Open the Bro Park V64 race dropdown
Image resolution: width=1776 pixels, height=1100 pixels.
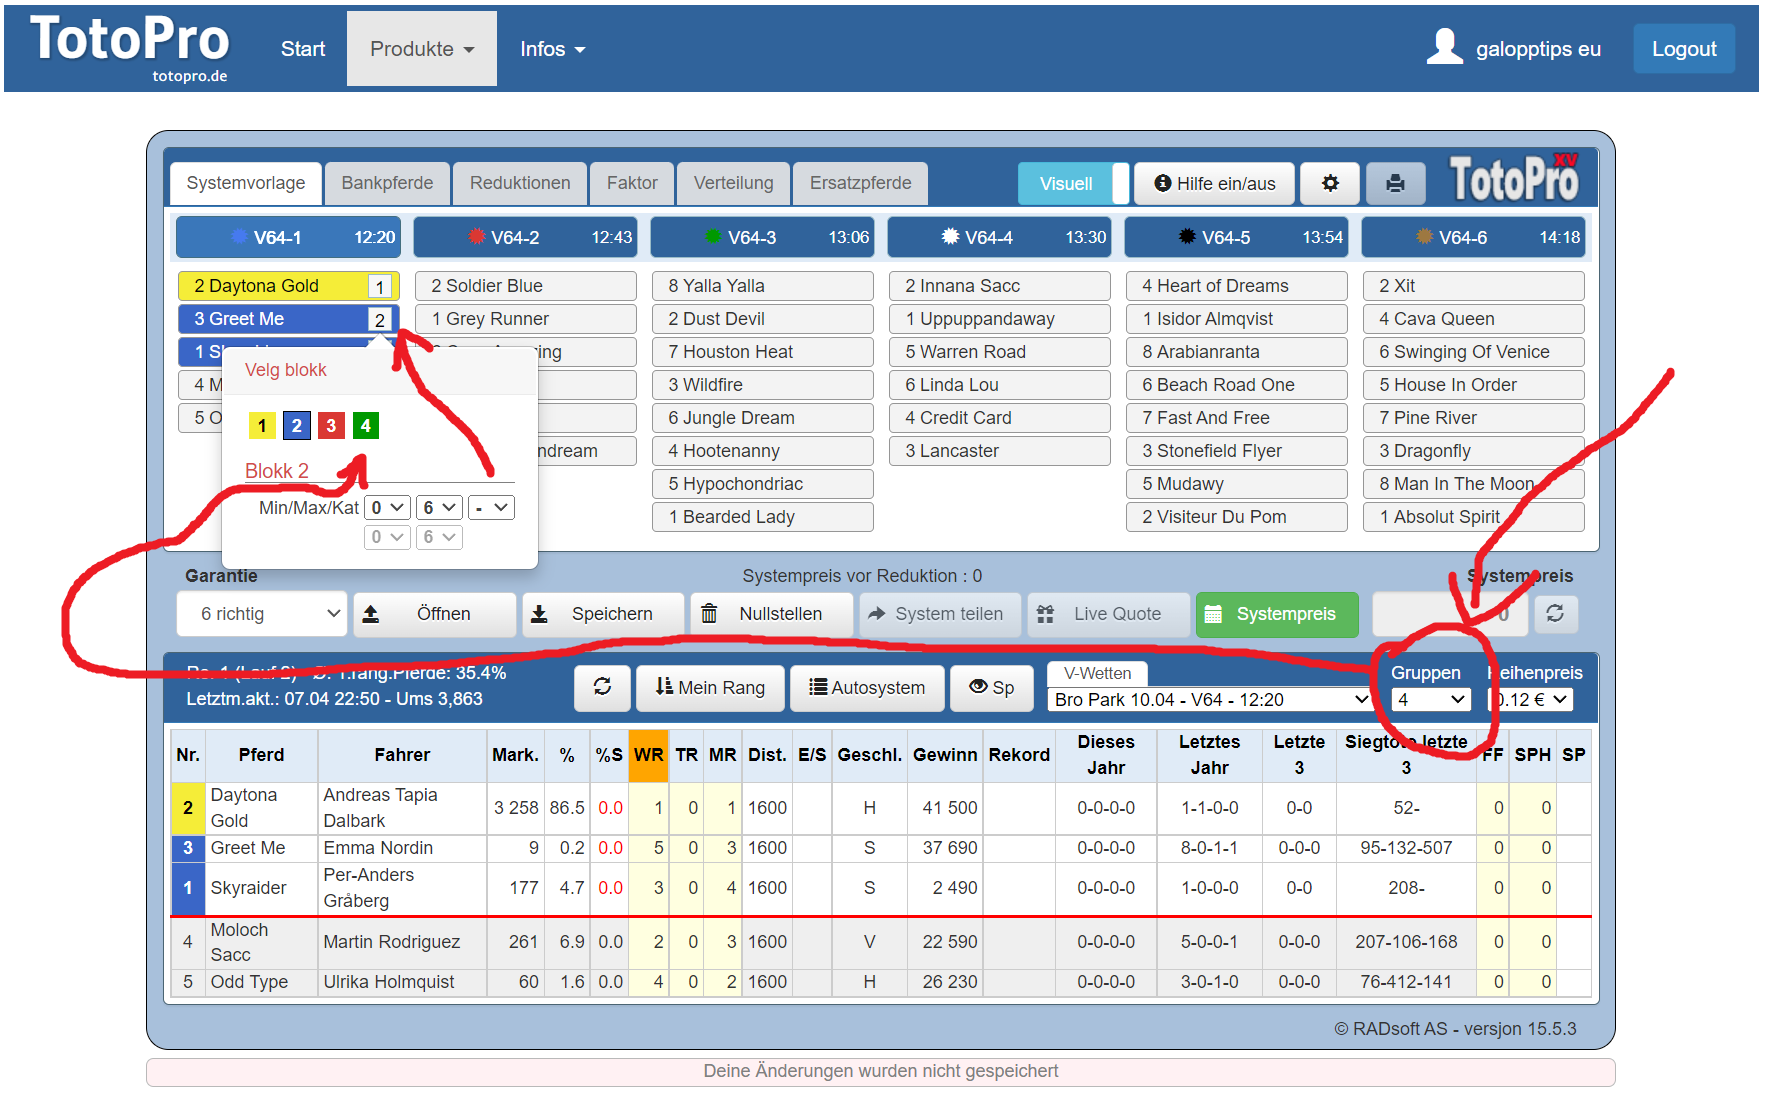[1211, 700]
